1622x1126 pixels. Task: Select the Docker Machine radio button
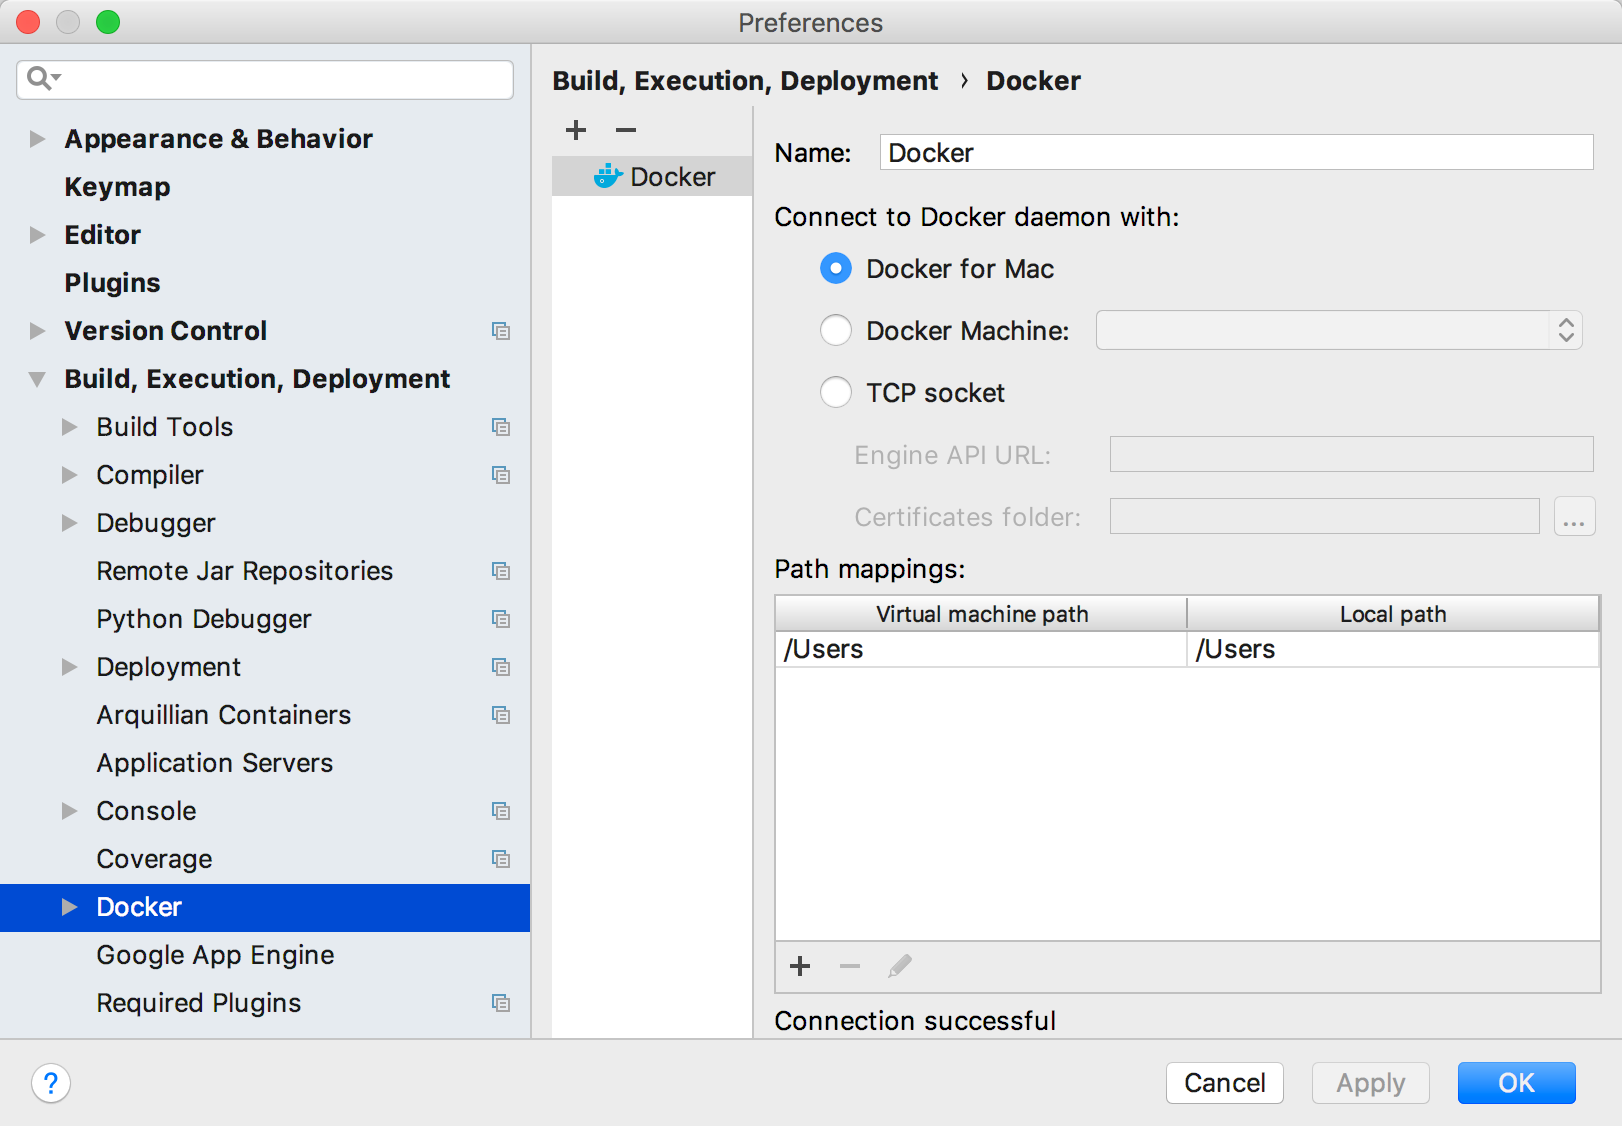click(836, 331)
